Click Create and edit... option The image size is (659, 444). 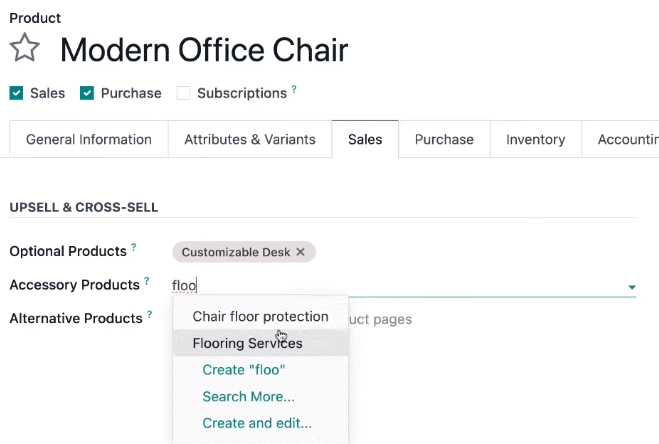pyautogui.click(x=257, y=423)
